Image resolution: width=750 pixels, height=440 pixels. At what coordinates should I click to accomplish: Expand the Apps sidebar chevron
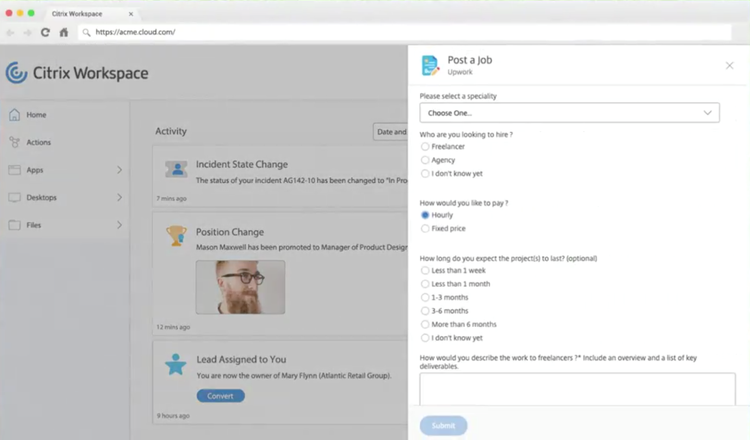click(x=119, y=170)
